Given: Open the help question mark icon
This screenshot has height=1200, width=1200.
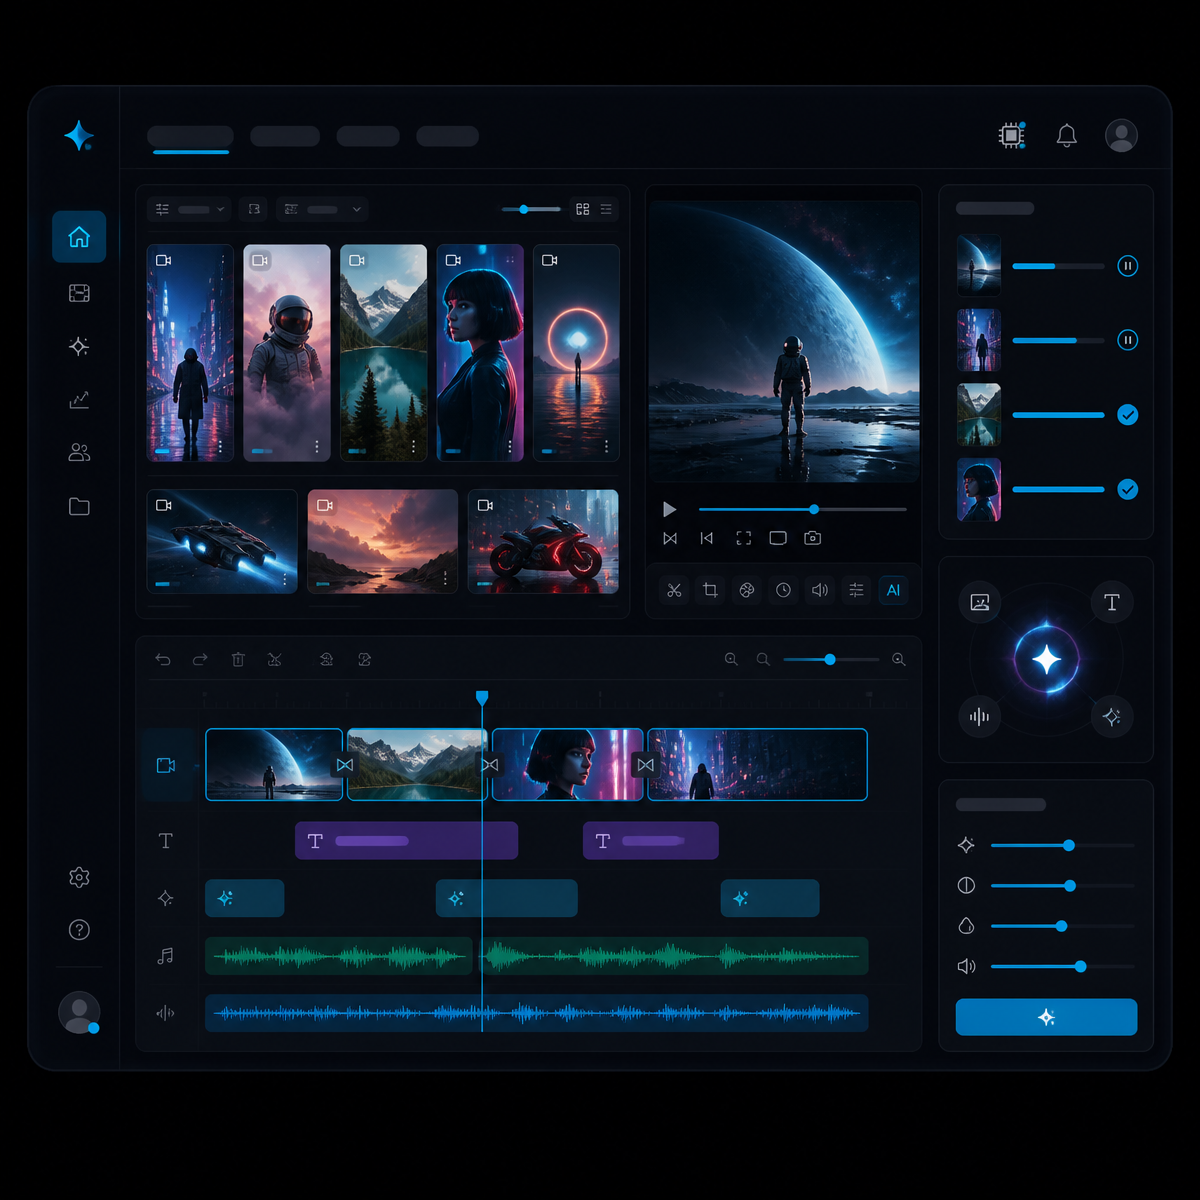Looking at the screenshot, I should pyautogui.click(x=79, y=930).
